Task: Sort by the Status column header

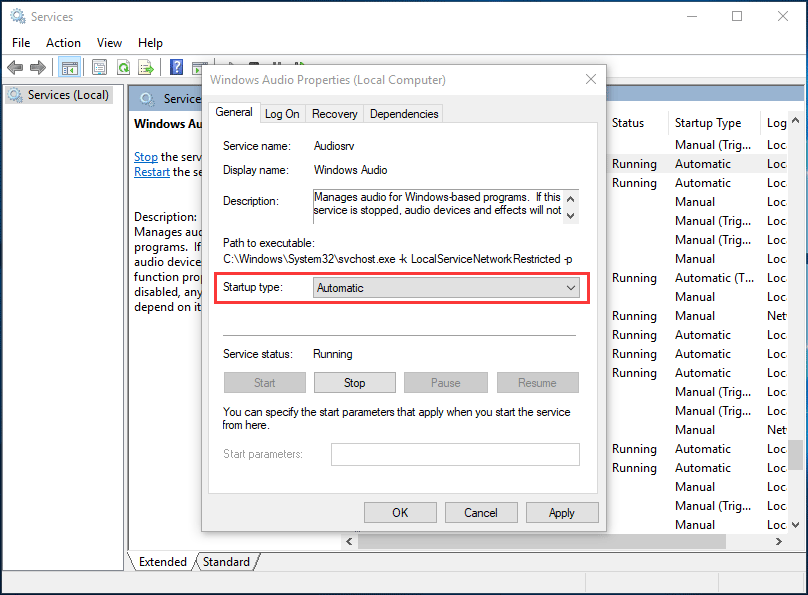Action: [628, 123]
